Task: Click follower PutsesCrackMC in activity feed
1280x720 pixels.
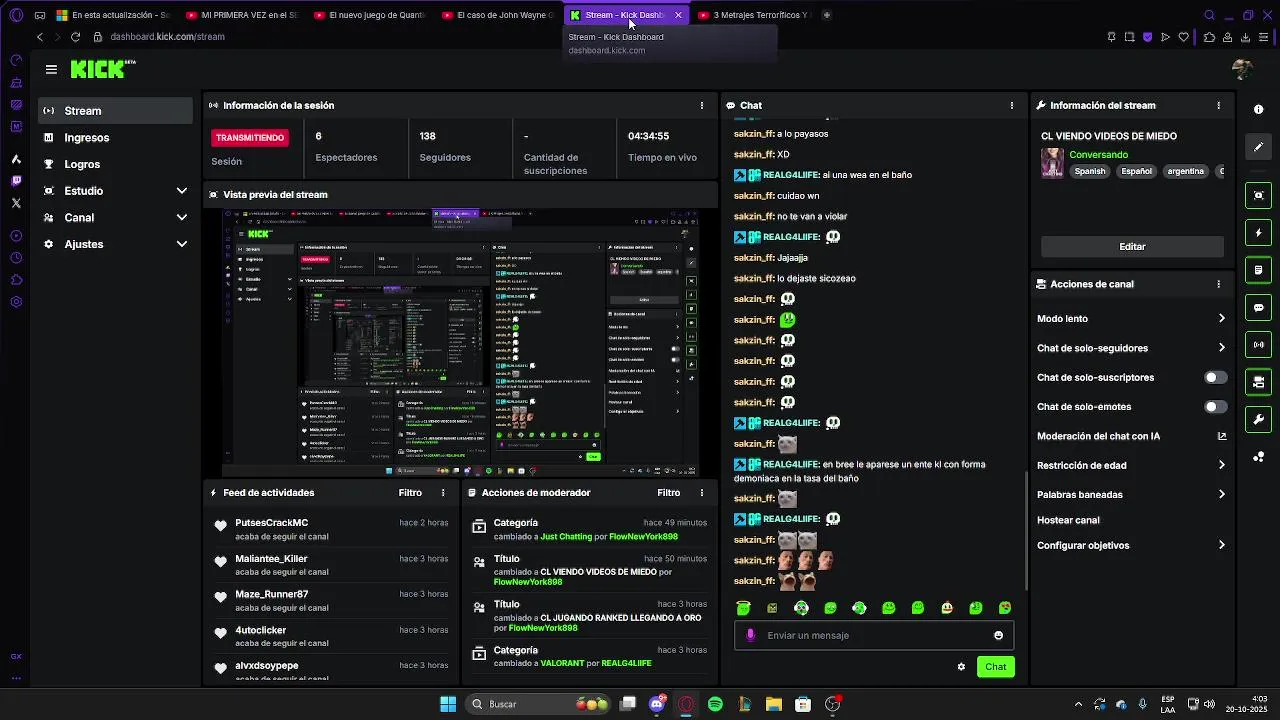Action: pyautogui.click(x=271, y=523)
